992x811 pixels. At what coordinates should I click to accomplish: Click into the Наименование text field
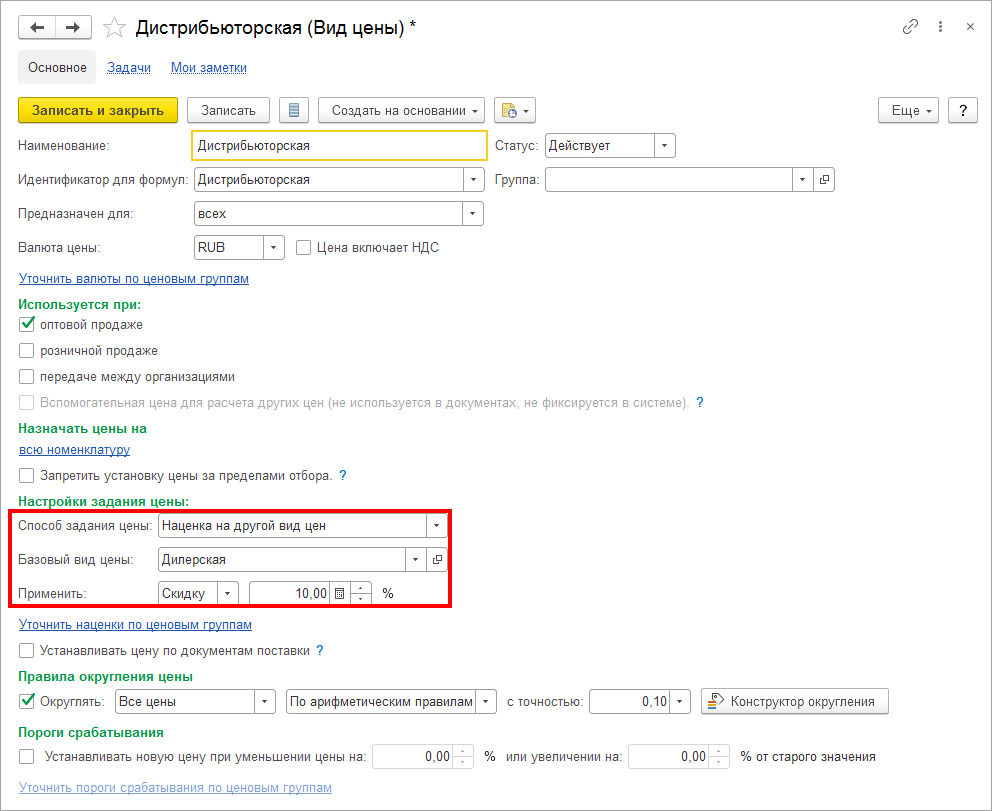[325, 146]
